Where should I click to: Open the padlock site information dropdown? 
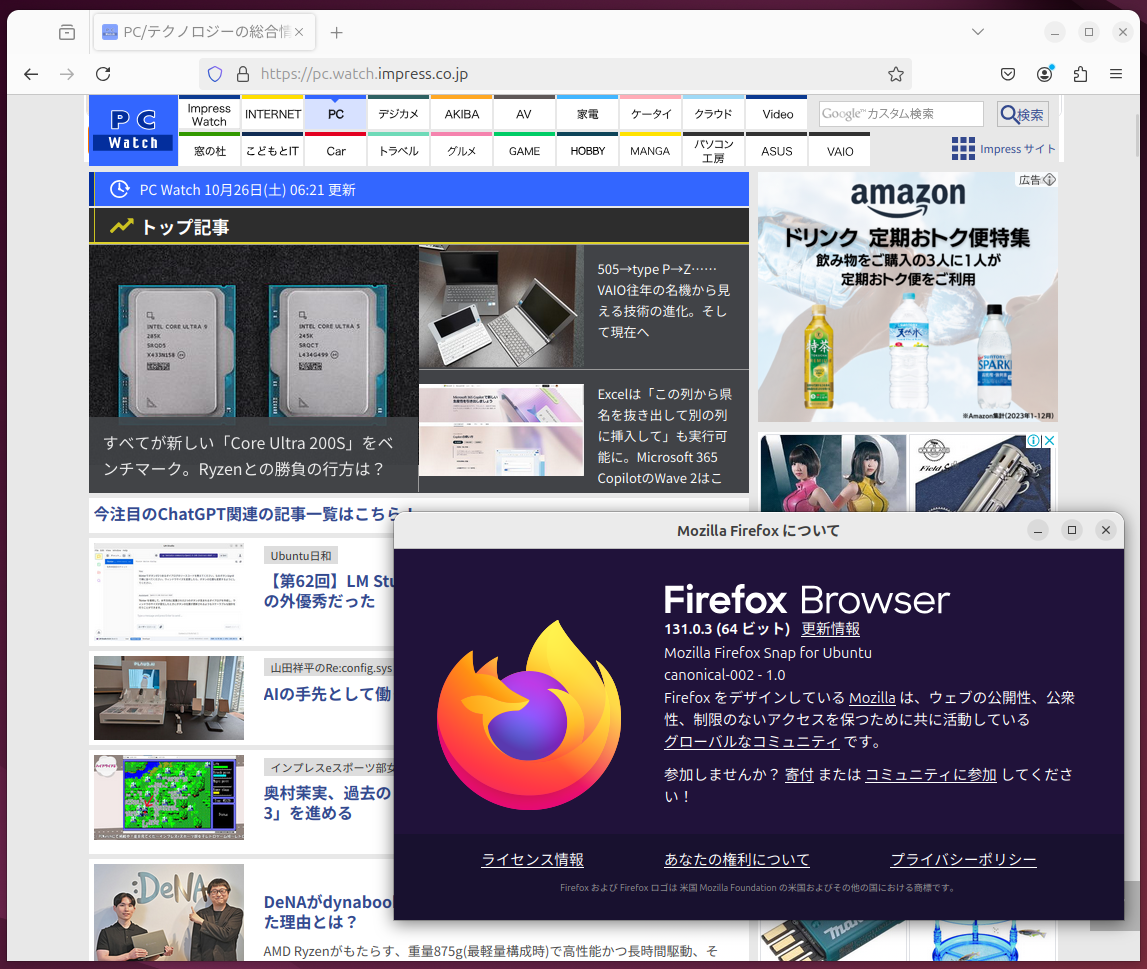pyautogui.click(x=242, y=73)
